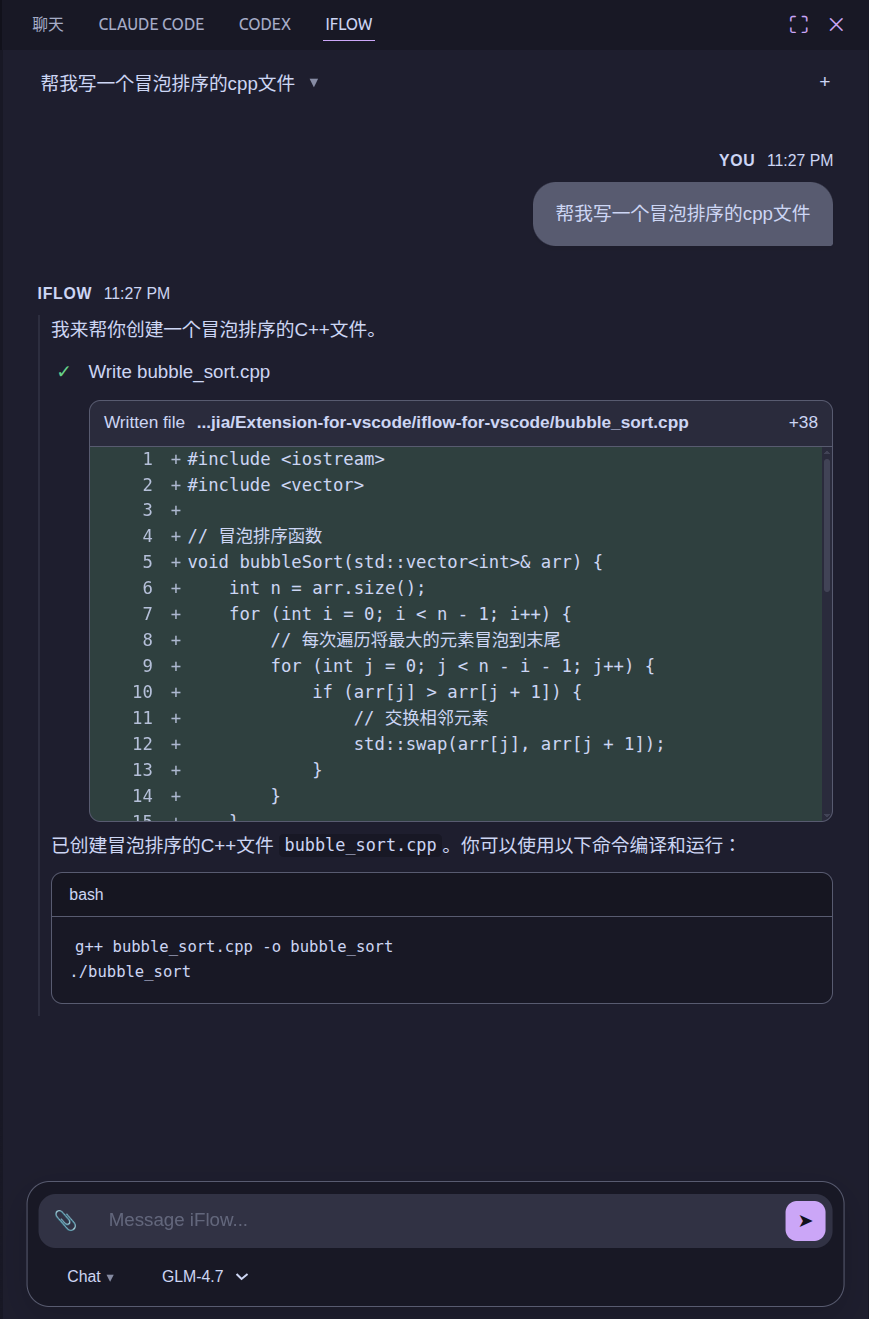Click the code diff vertical scrollbar
This screenshot has width=869, height=1319.
click(827, 525)
